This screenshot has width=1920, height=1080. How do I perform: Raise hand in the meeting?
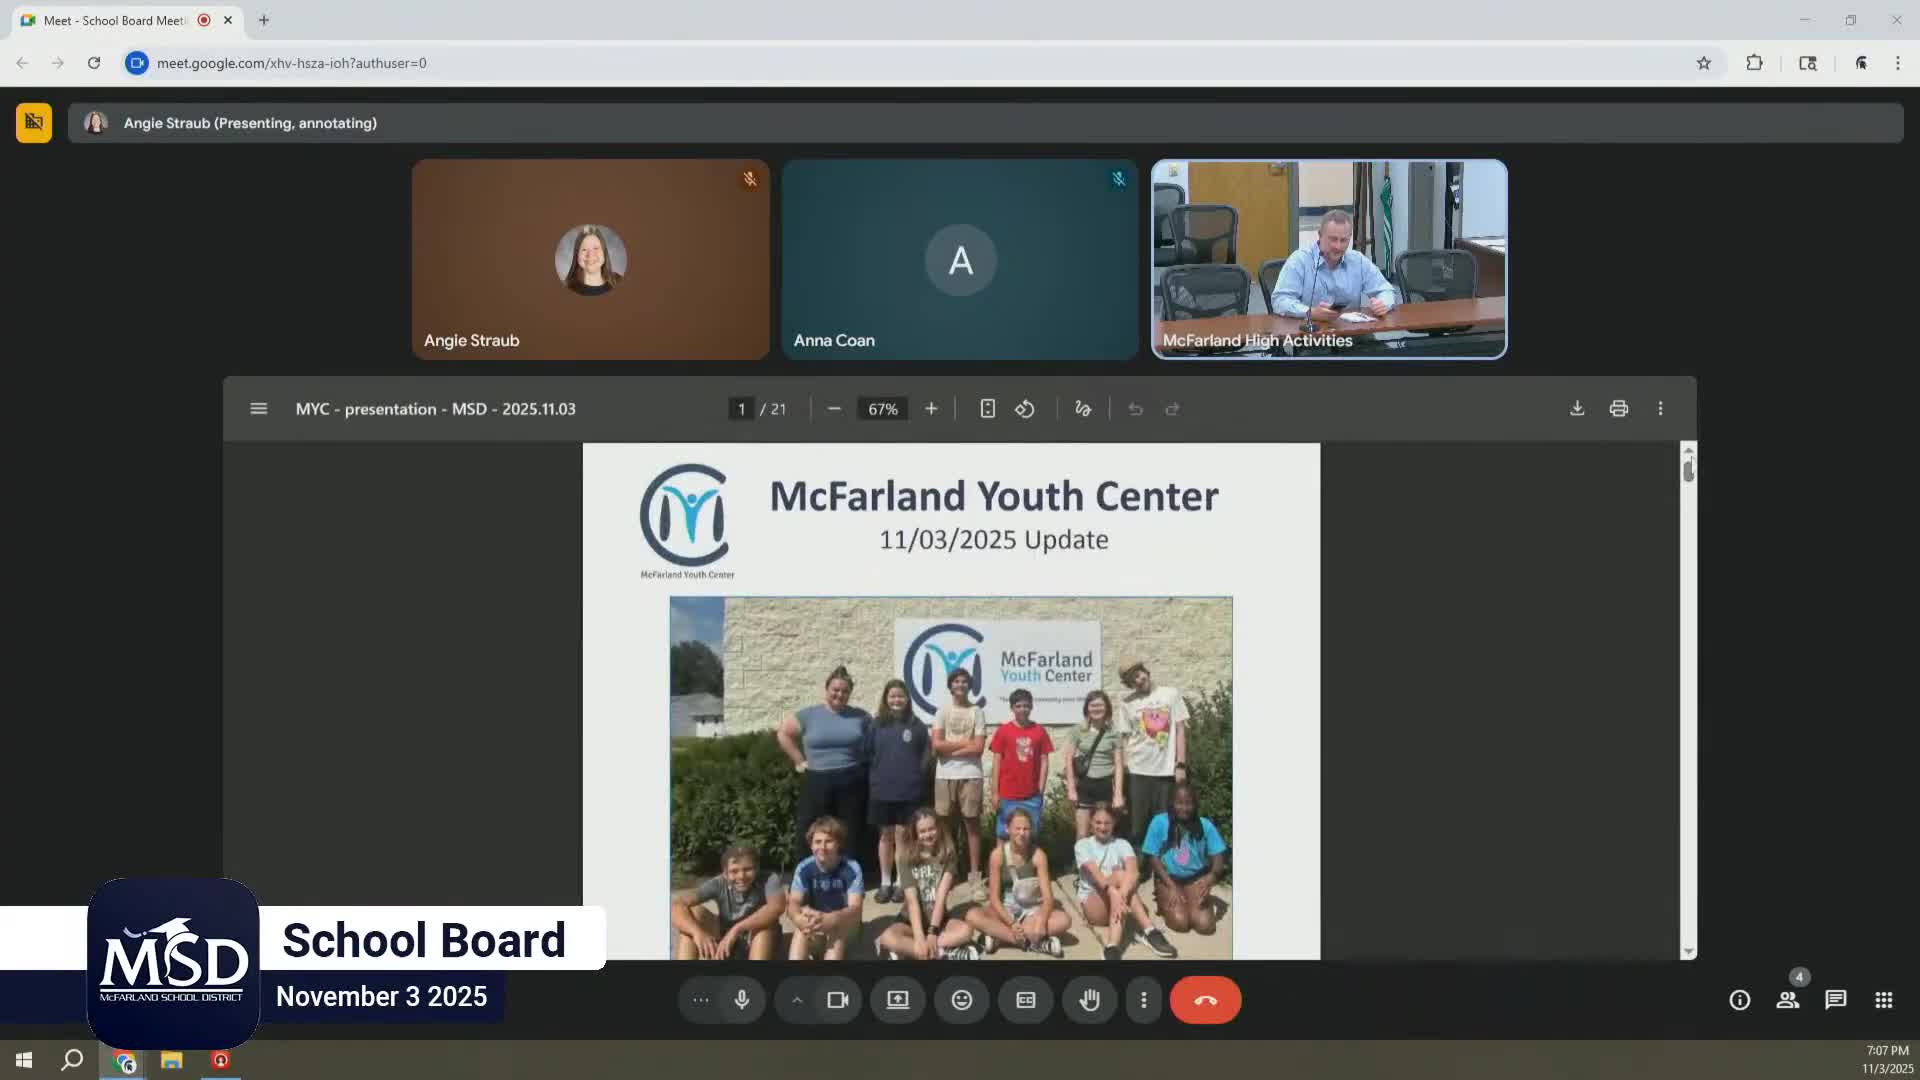[1089, 1000]
